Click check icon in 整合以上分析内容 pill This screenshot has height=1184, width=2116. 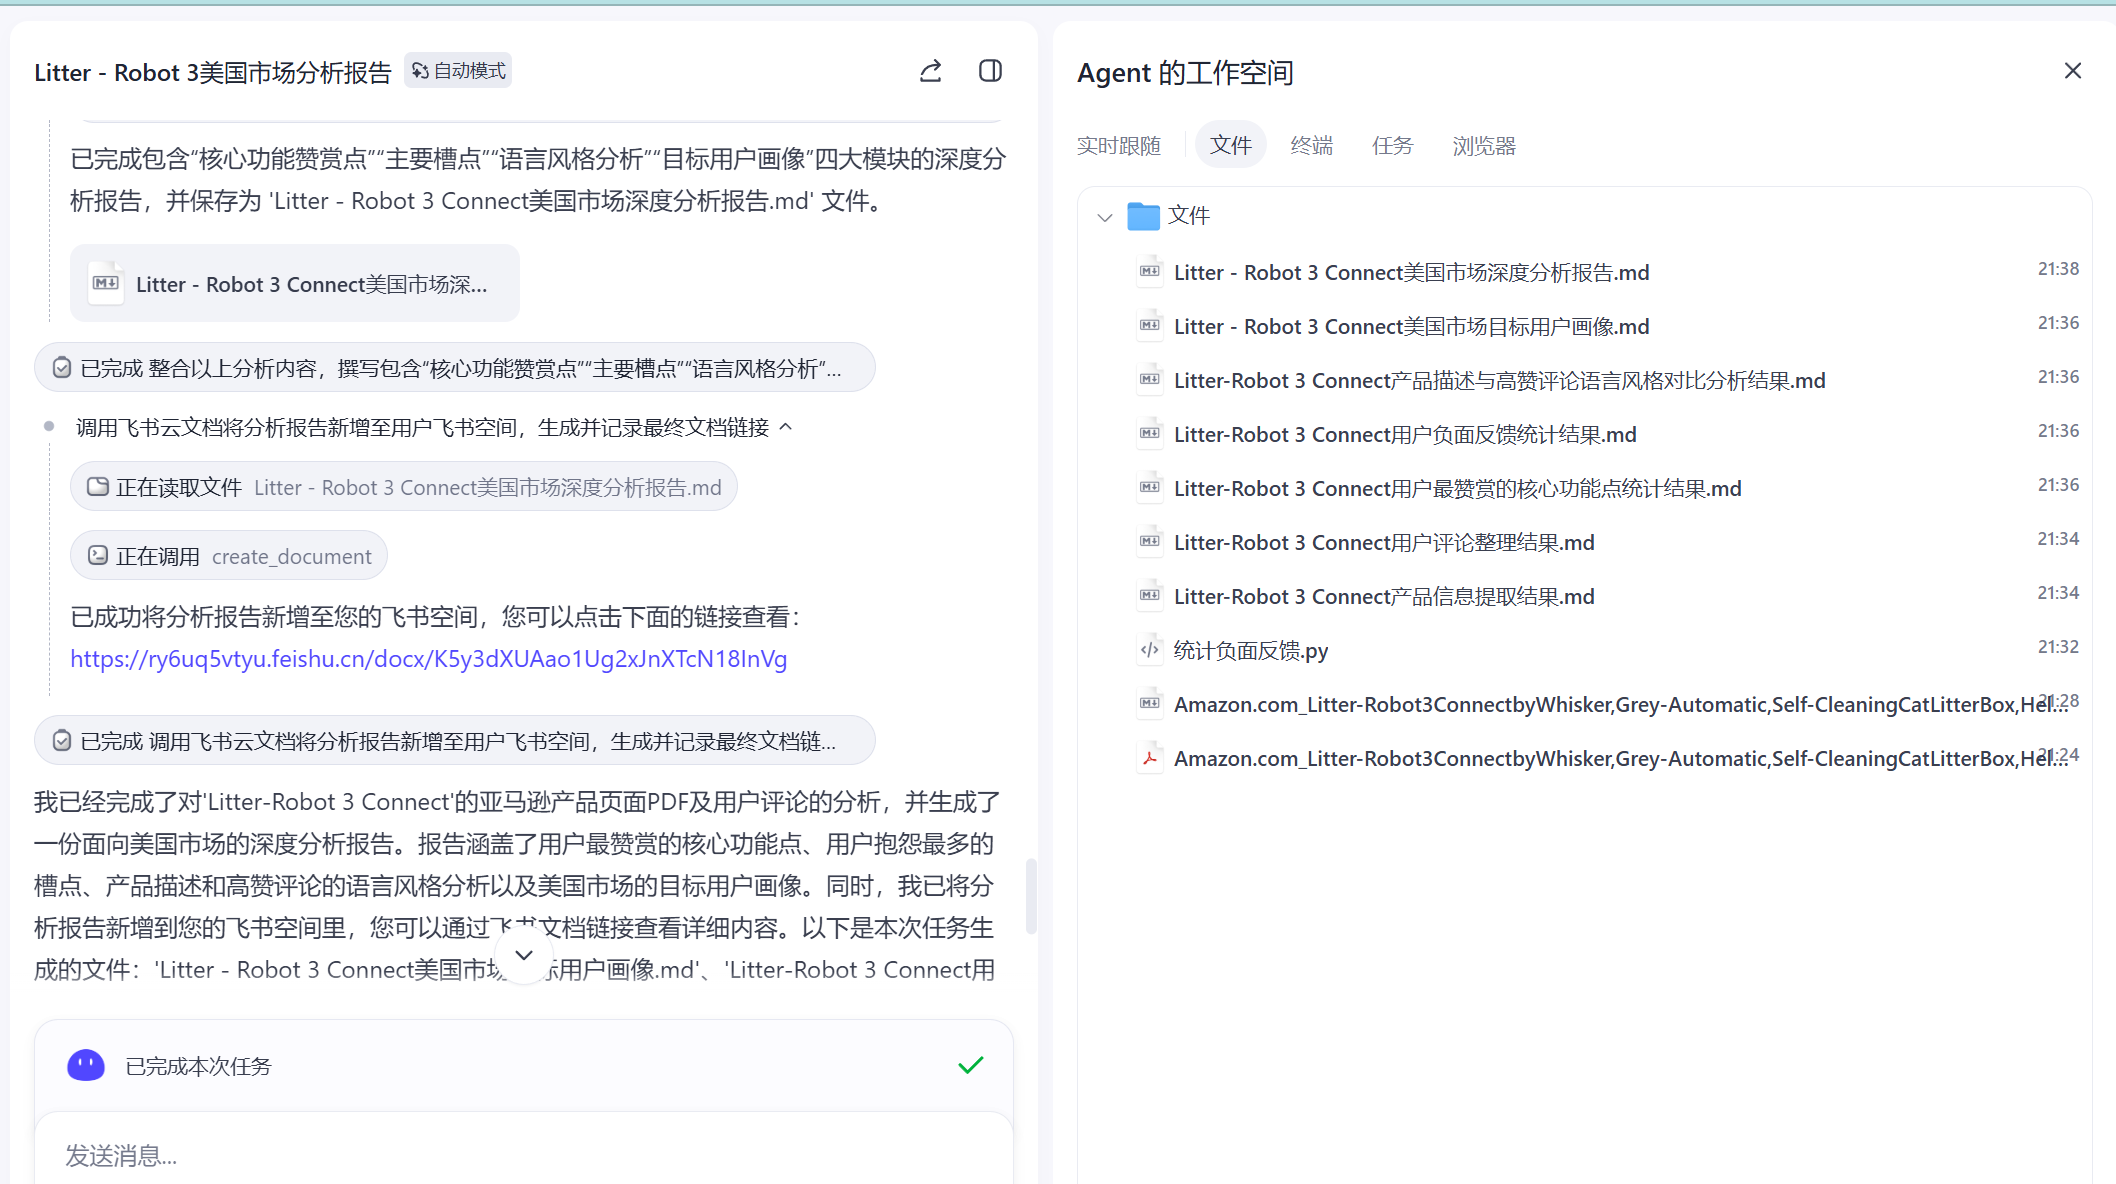62,368
